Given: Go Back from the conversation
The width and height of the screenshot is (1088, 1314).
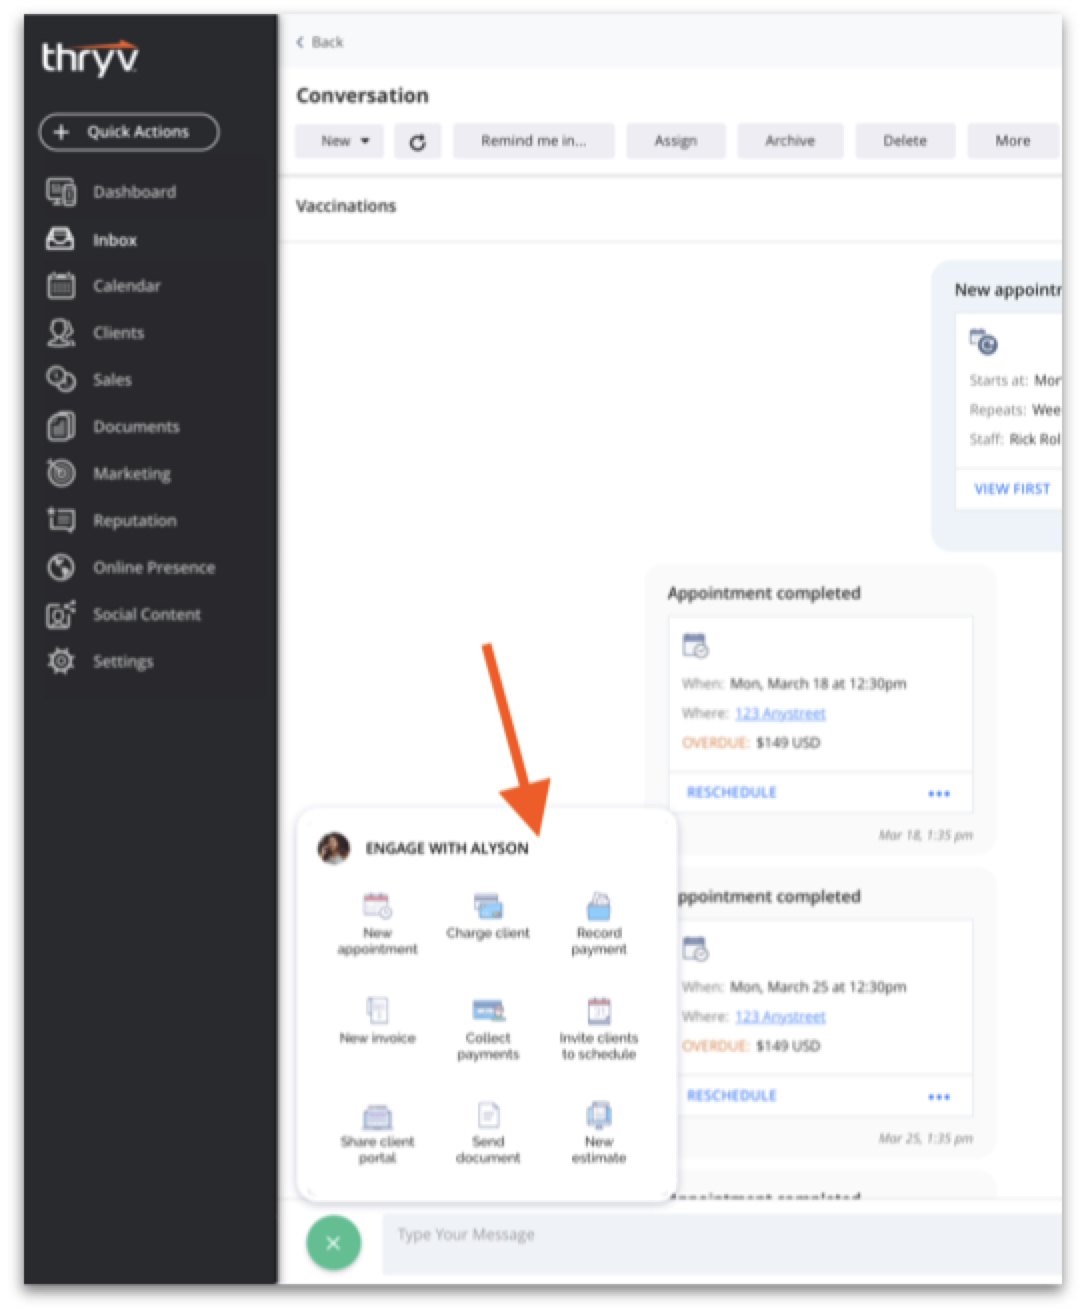Looking at the screenshot, I should (x=320, y=42).
